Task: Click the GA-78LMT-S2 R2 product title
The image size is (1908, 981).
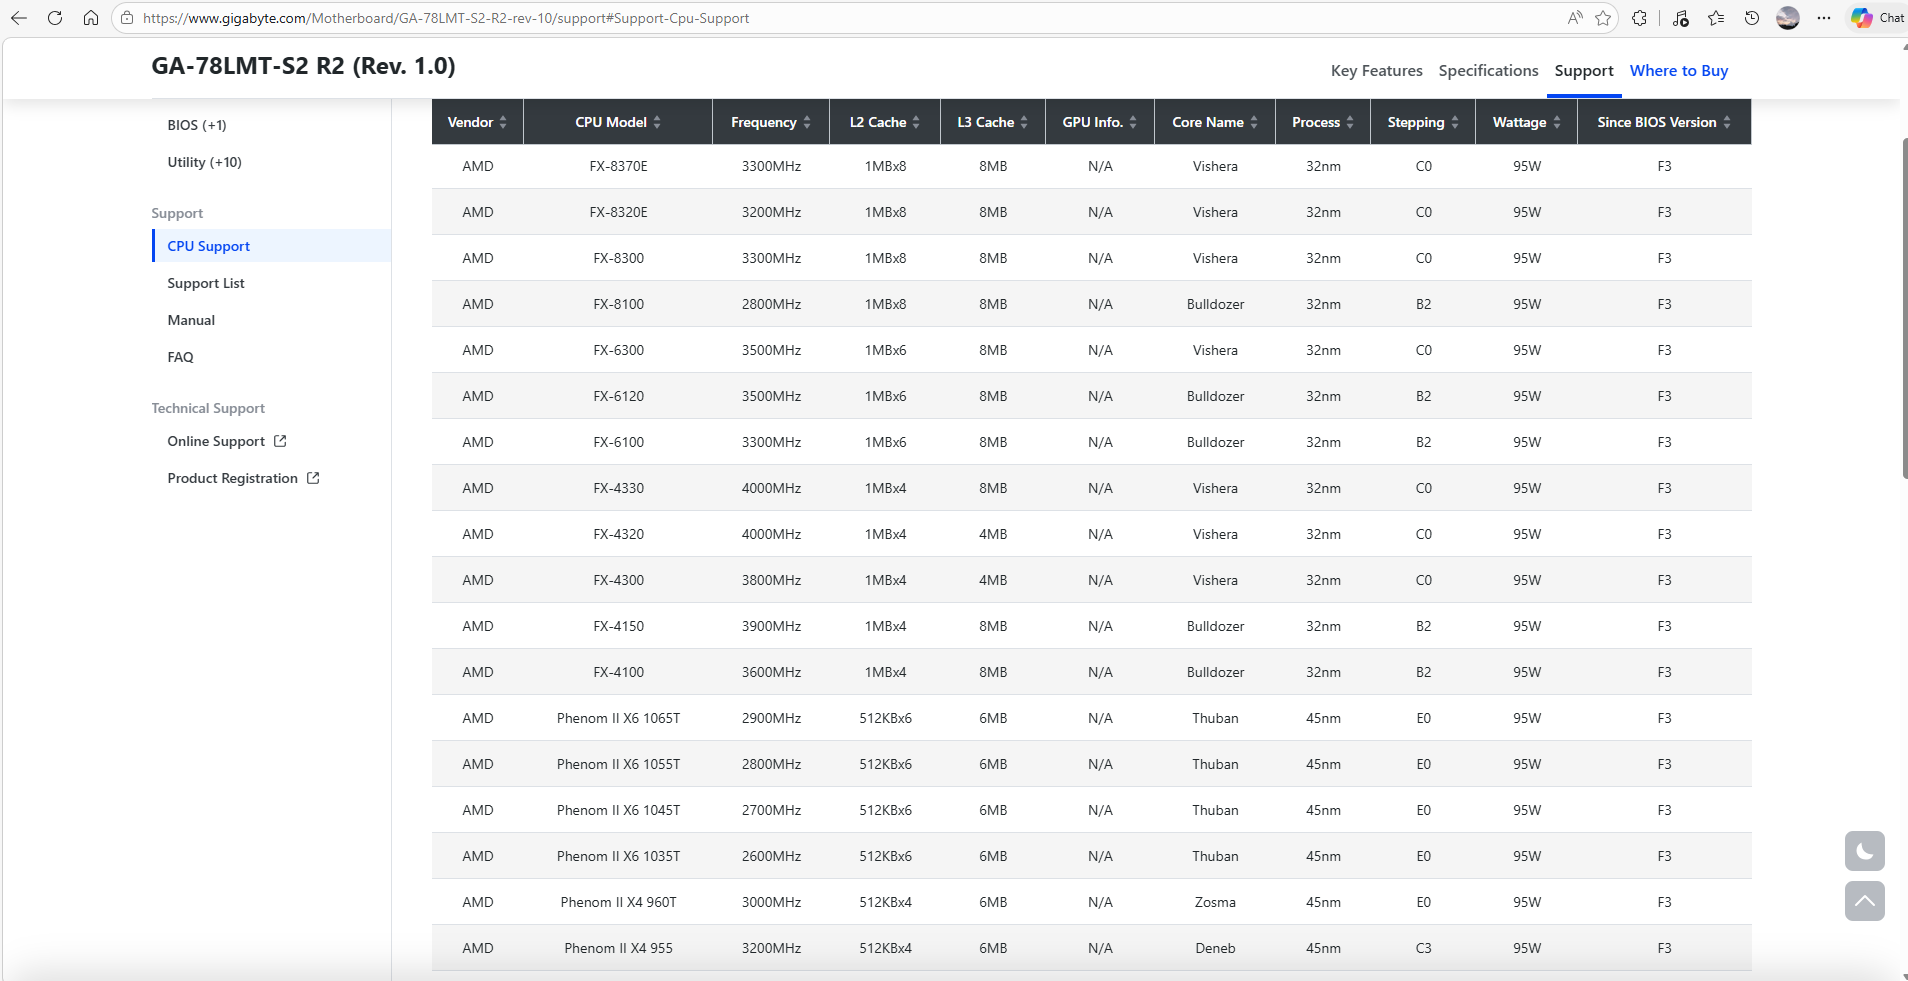Action: [303, 66]
